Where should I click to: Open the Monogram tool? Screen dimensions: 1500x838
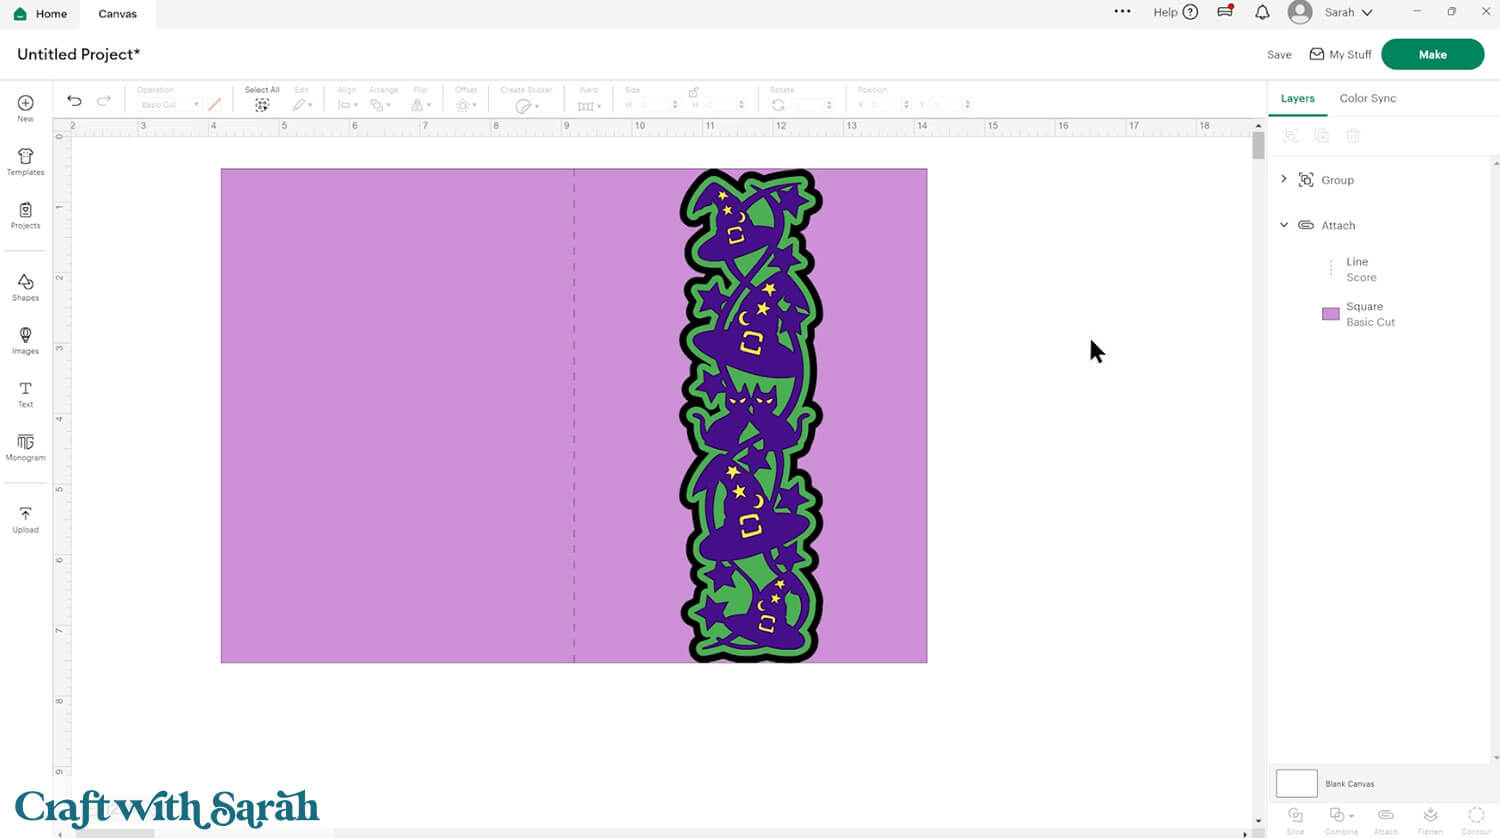pyautogui.click(x=26, y=446)
